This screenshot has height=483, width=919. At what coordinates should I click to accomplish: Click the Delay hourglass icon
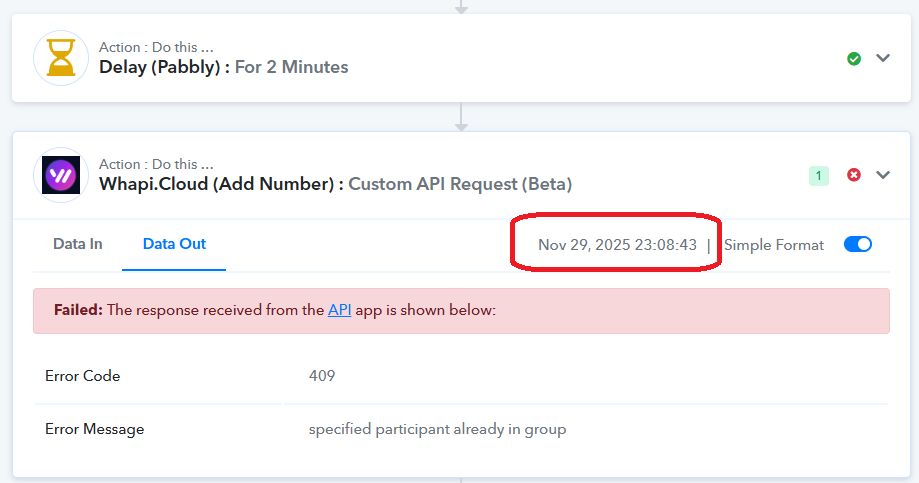pos(62,58)
